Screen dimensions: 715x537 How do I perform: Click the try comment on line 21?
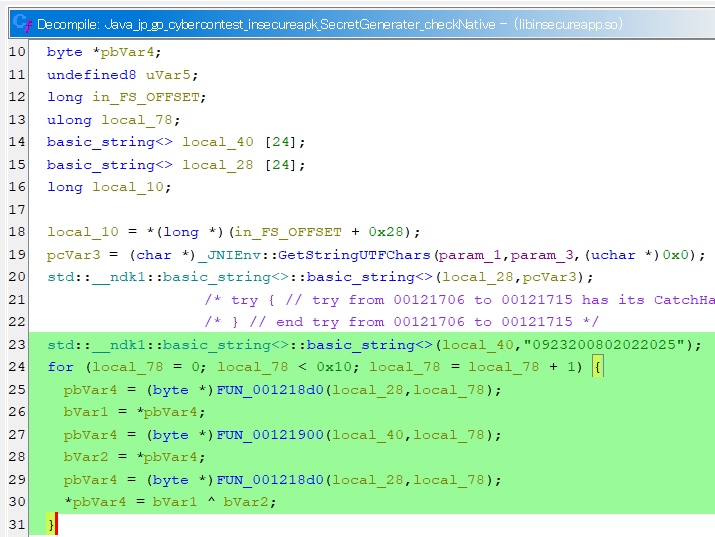coord(459,300)
